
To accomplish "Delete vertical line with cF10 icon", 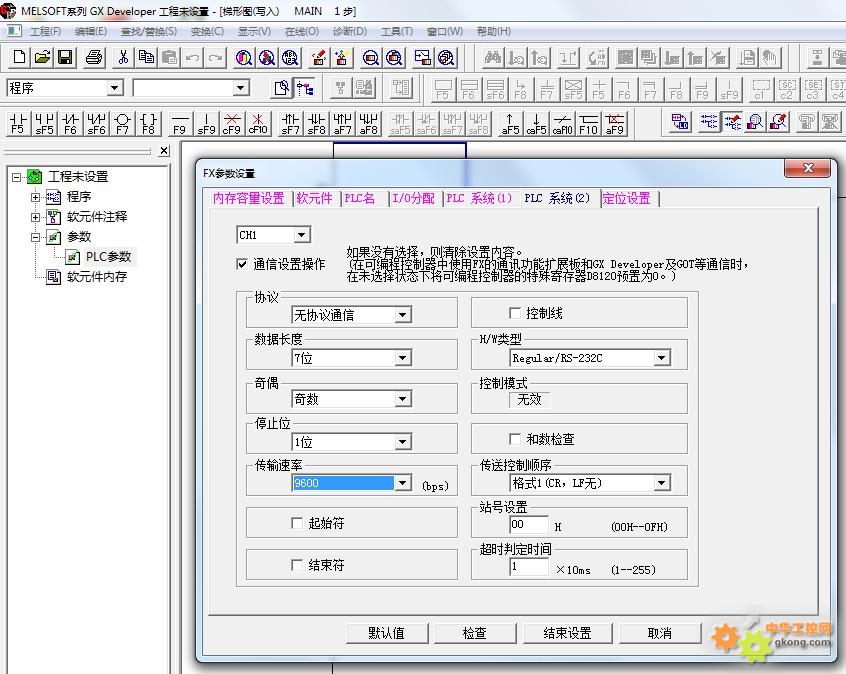I will tap(258, 124).
